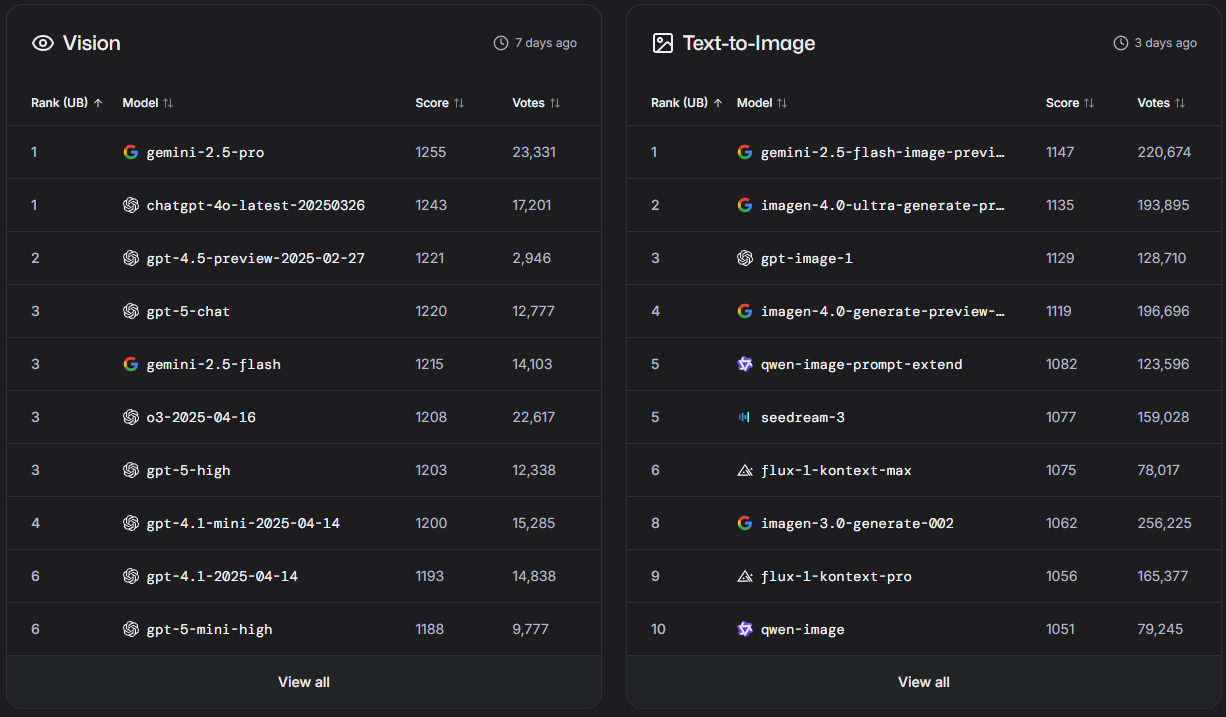Click the OpenAI logo beside o3-2025-04-16
1226x717 pixels.
130,417
